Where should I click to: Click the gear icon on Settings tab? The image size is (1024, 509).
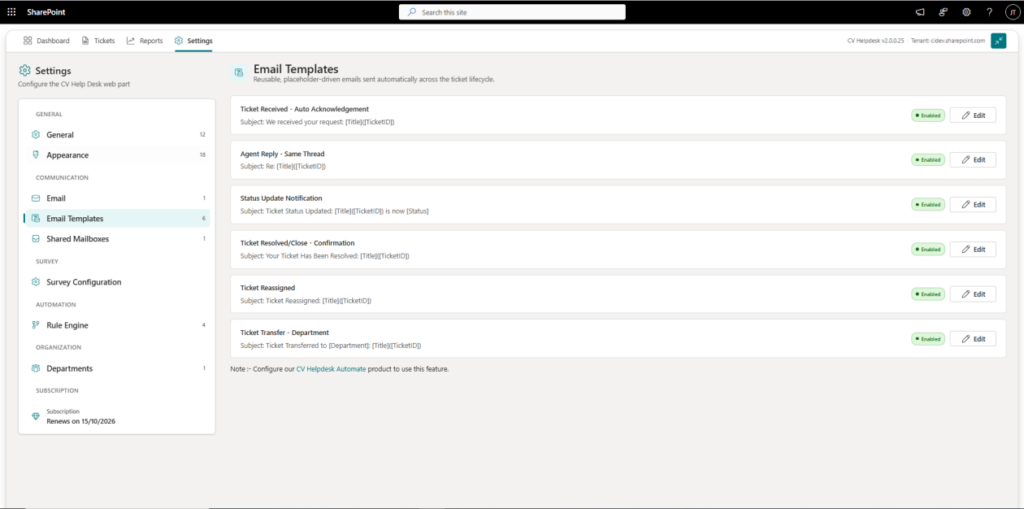coord(179,41)
